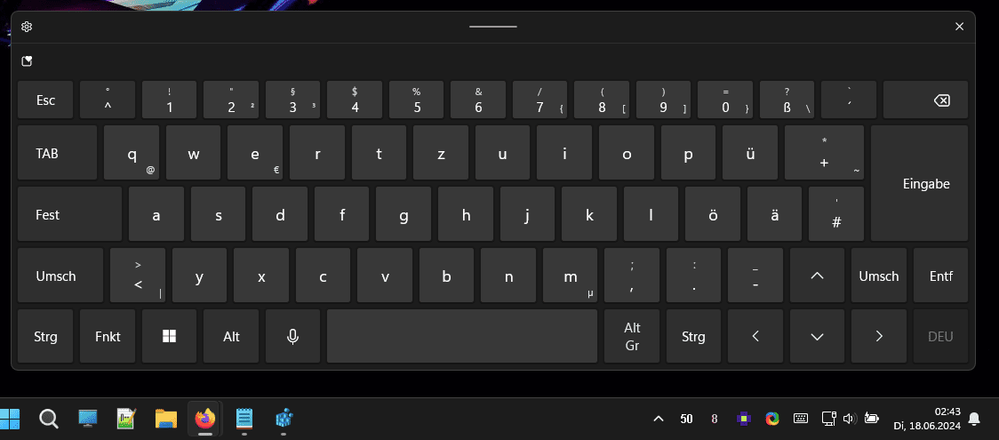Toggle the Fest caps lock key

(69, 215)
